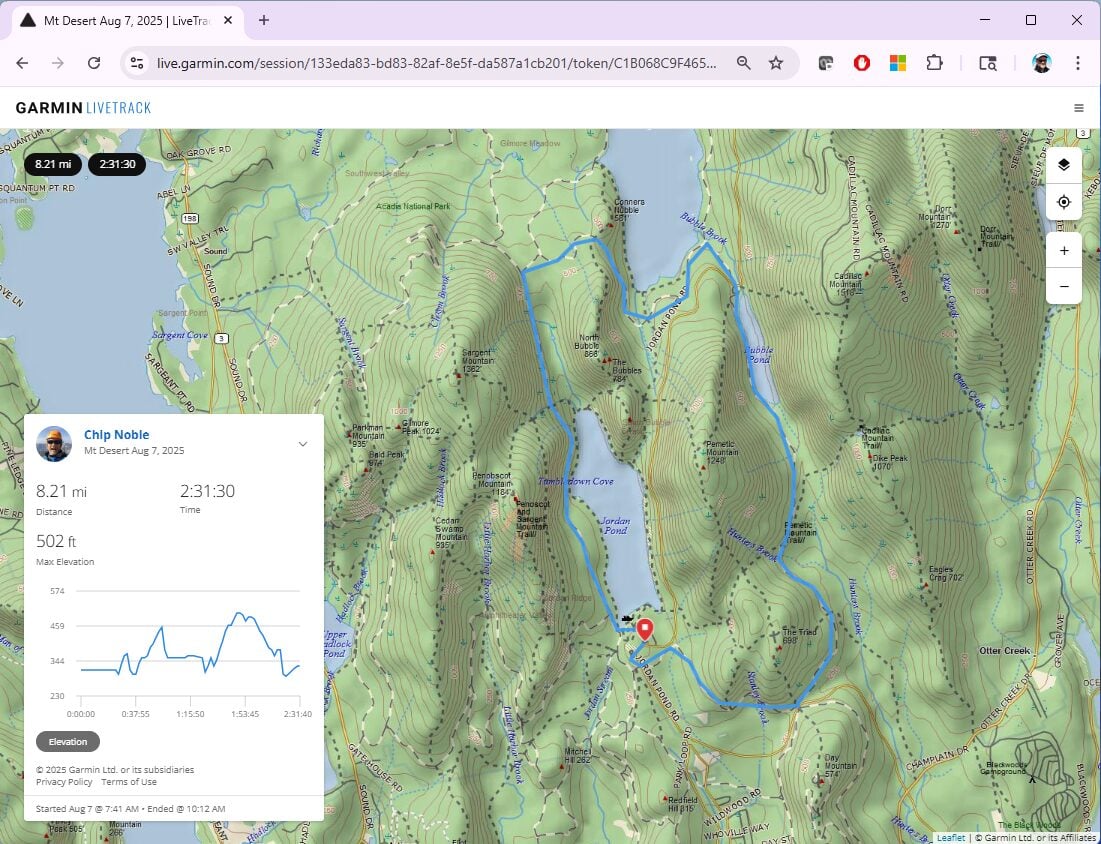1101x844 pixels.
Task: Select the Elevation chart button
Action: click(x=68, y=741)
